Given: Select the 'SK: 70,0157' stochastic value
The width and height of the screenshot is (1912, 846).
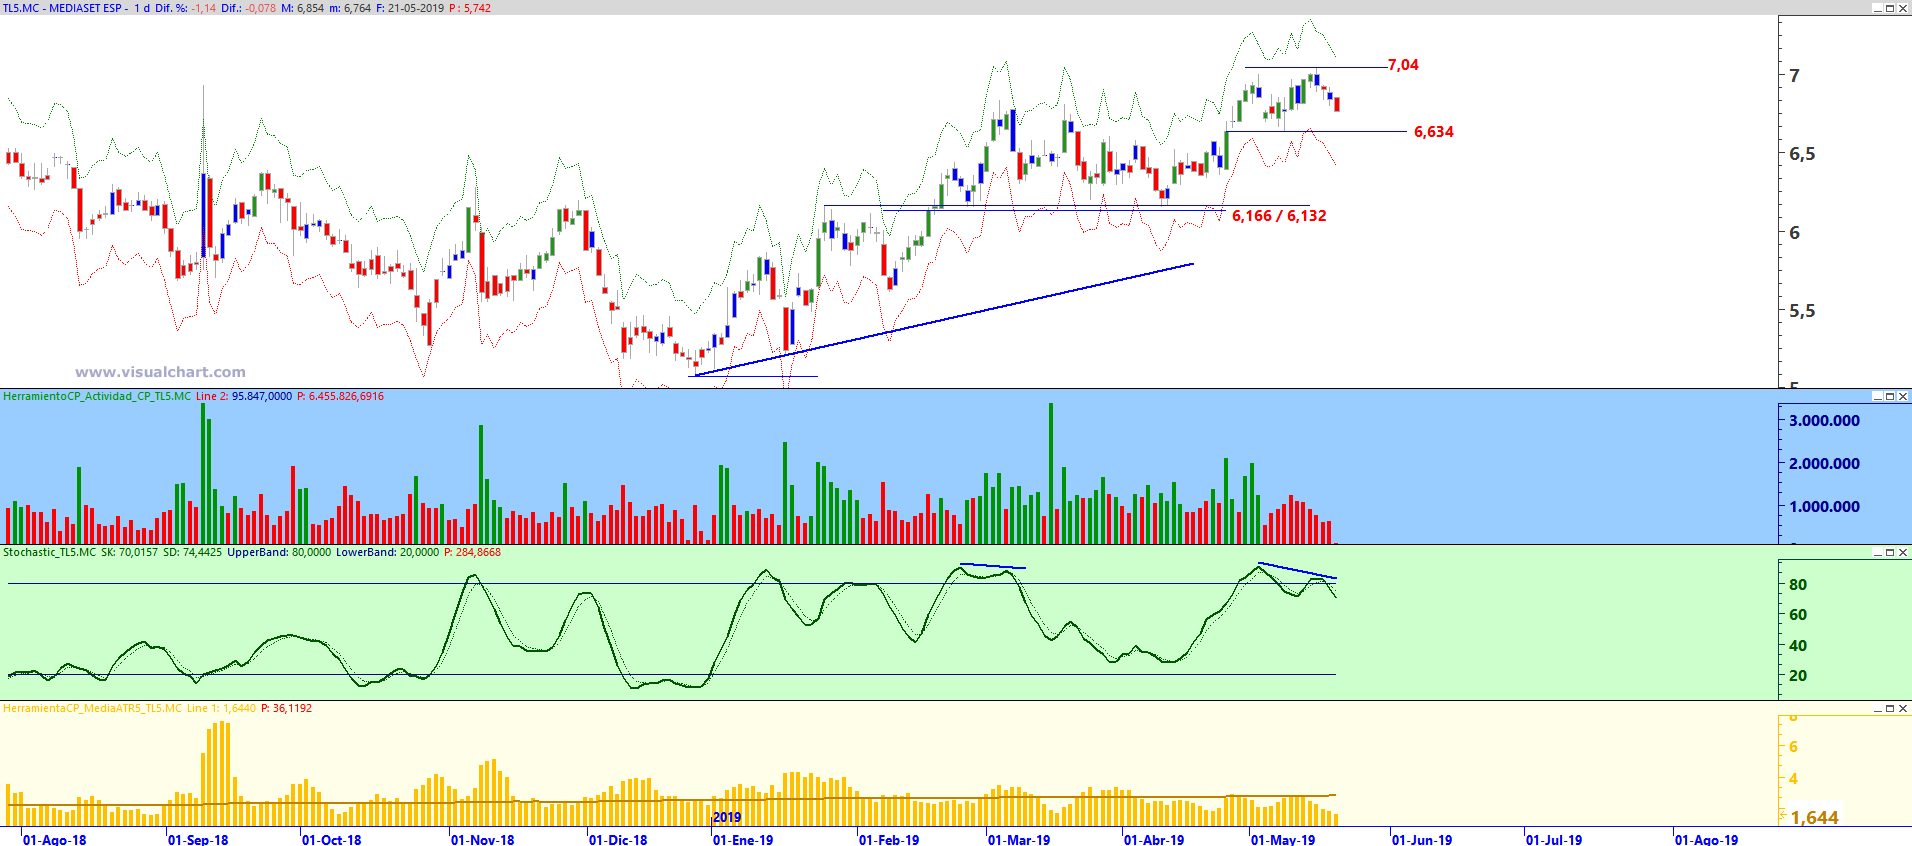Looking at the screenshot, I should [130, 552].
